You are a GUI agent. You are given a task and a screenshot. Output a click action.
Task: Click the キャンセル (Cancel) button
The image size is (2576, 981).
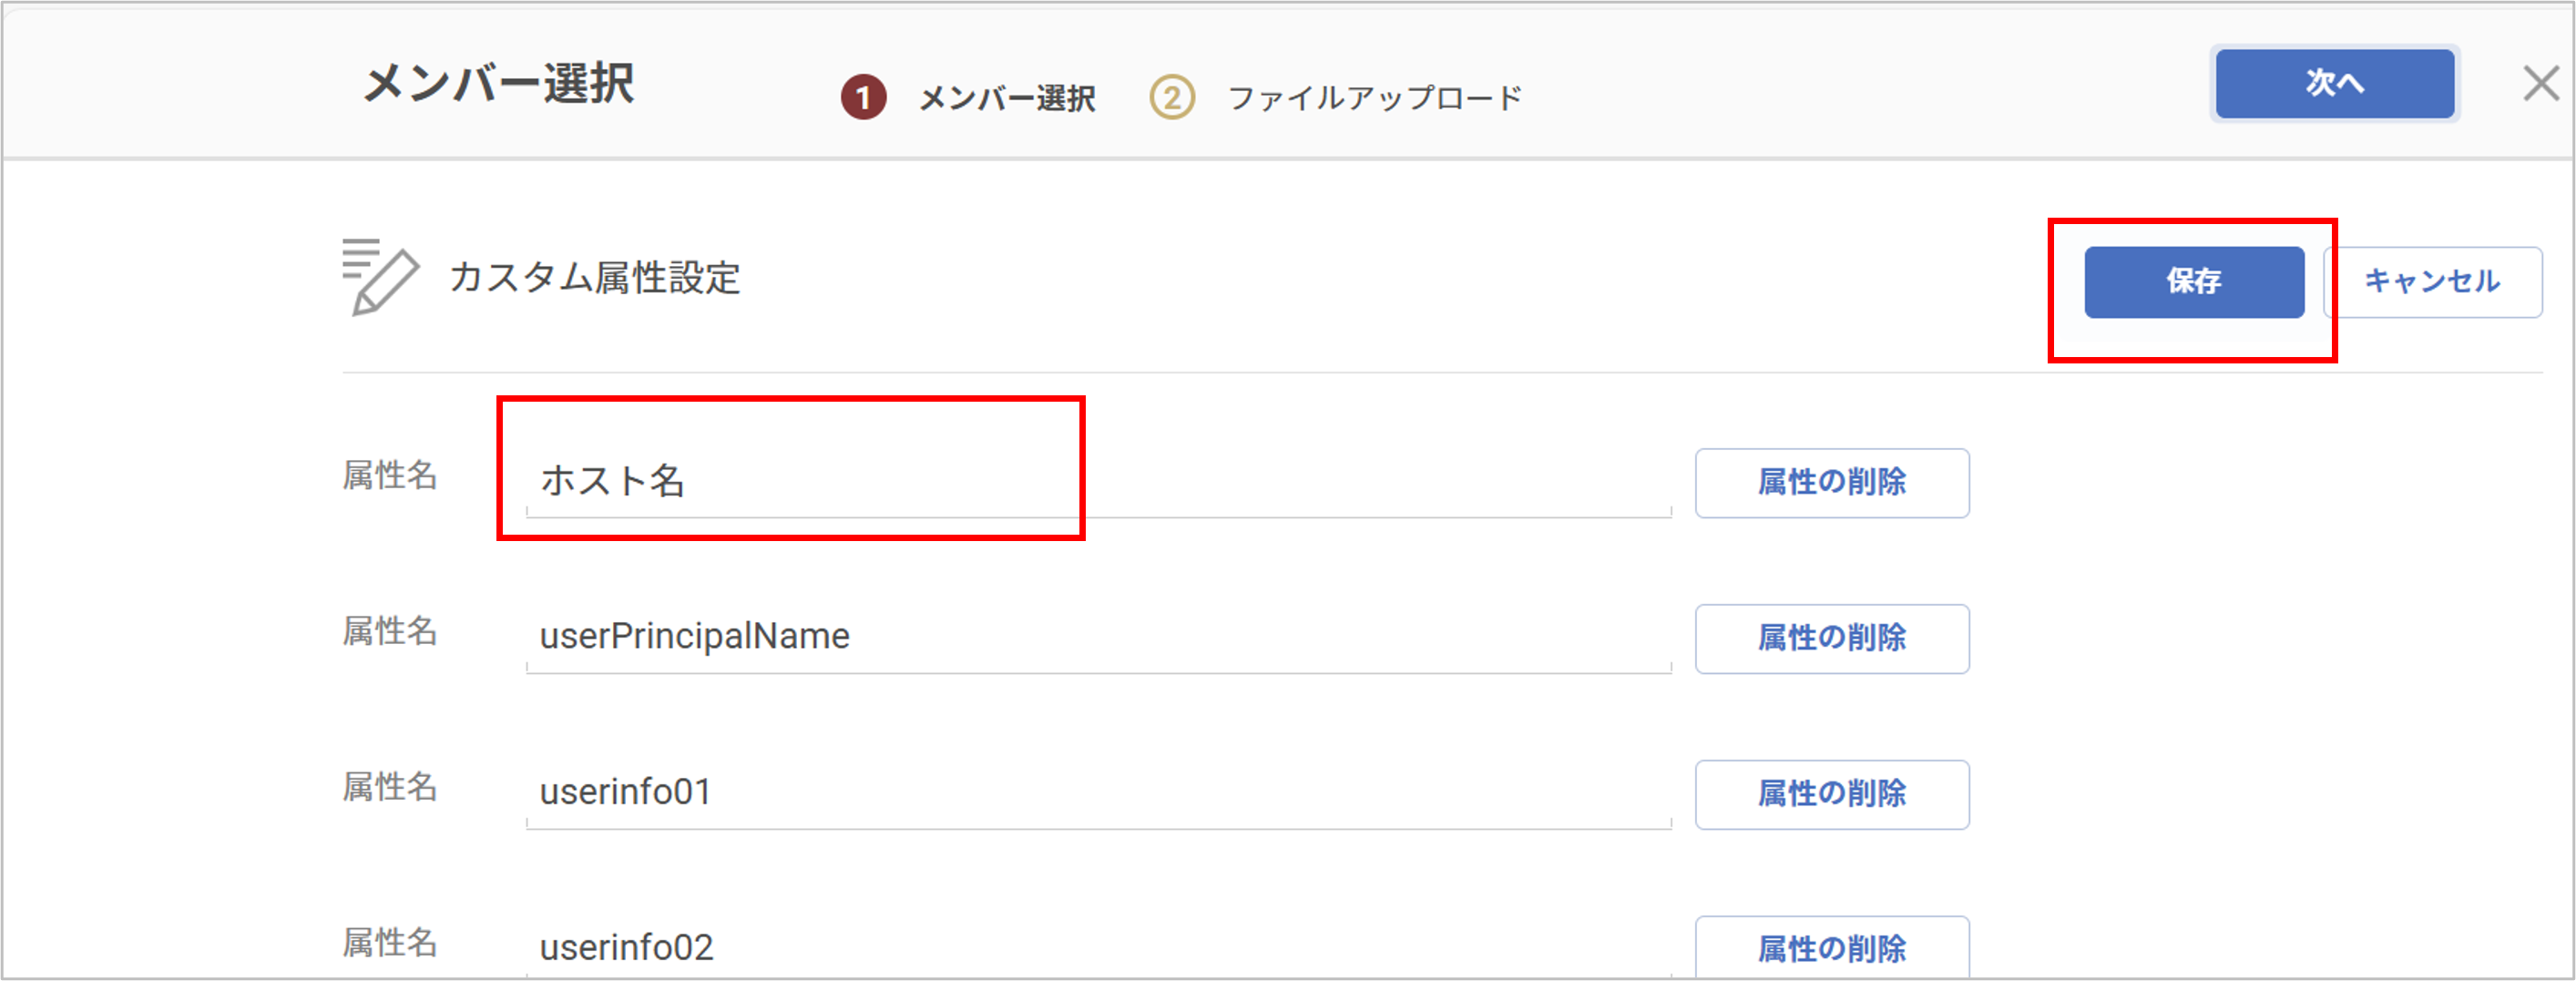[x=2432, y=282]
